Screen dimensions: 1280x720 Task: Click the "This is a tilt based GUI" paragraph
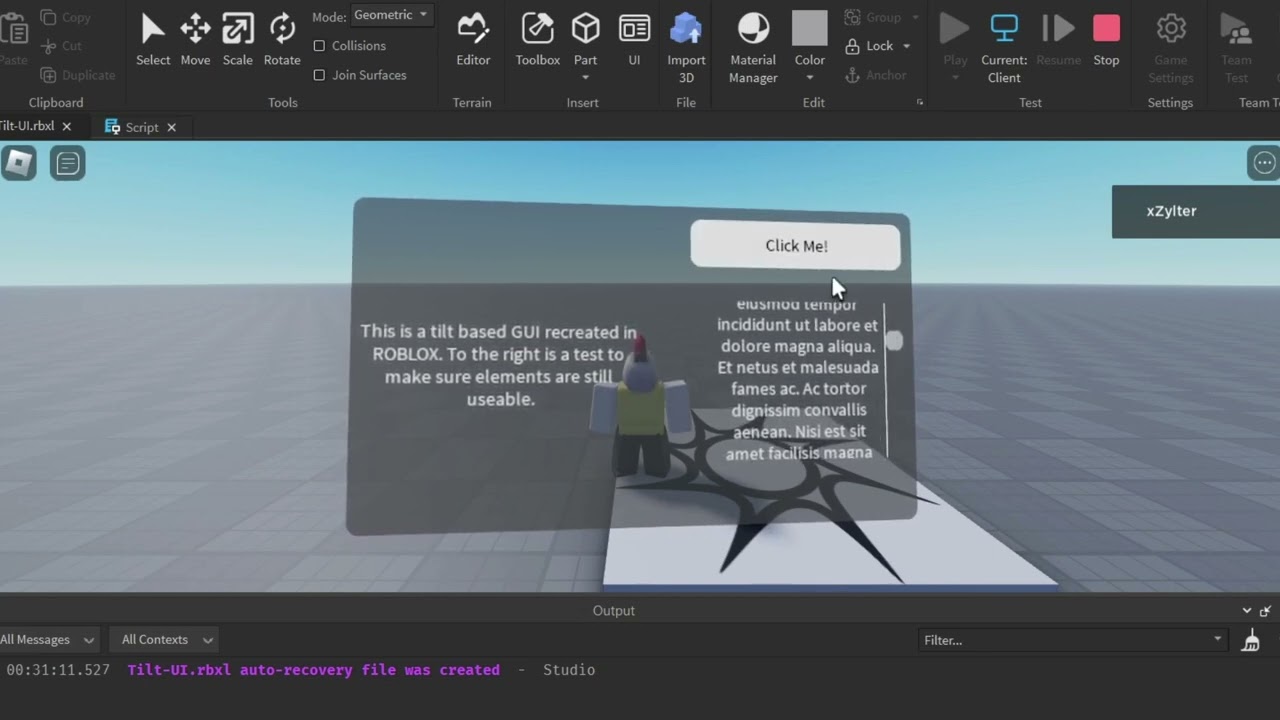click(499, 365)
